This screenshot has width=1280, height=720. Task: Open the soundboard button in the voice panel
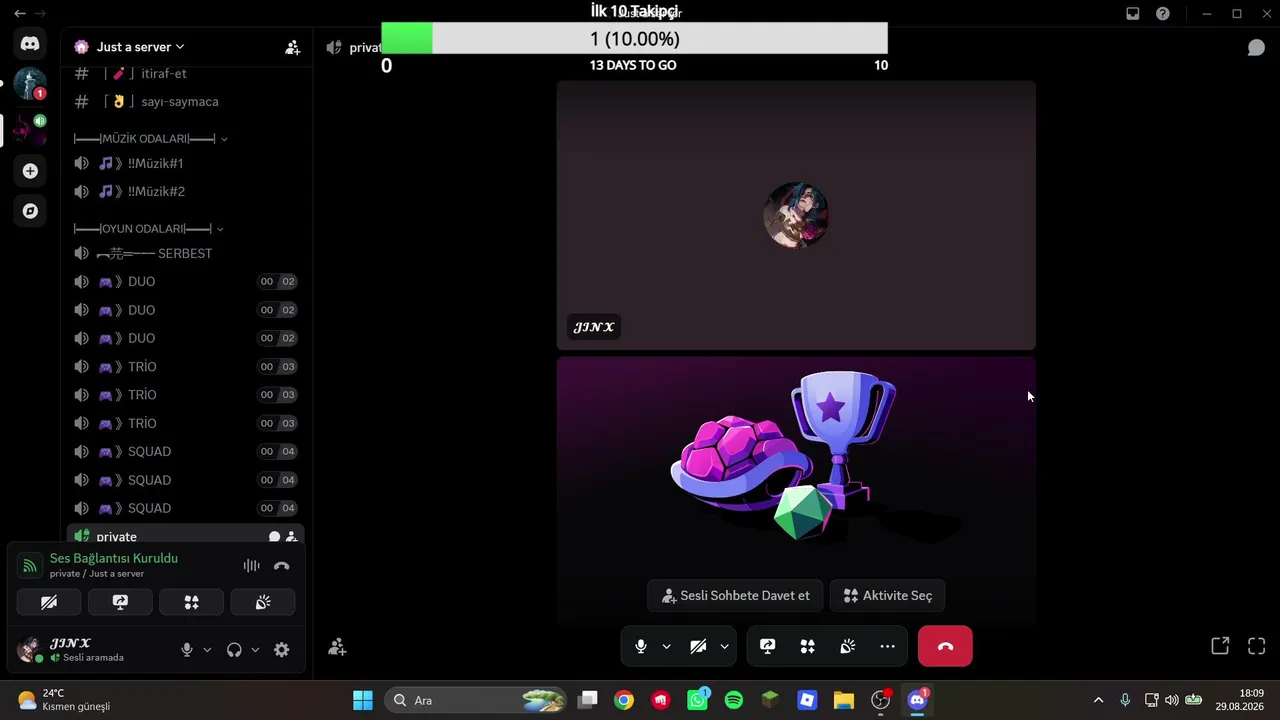click(263, 602)
